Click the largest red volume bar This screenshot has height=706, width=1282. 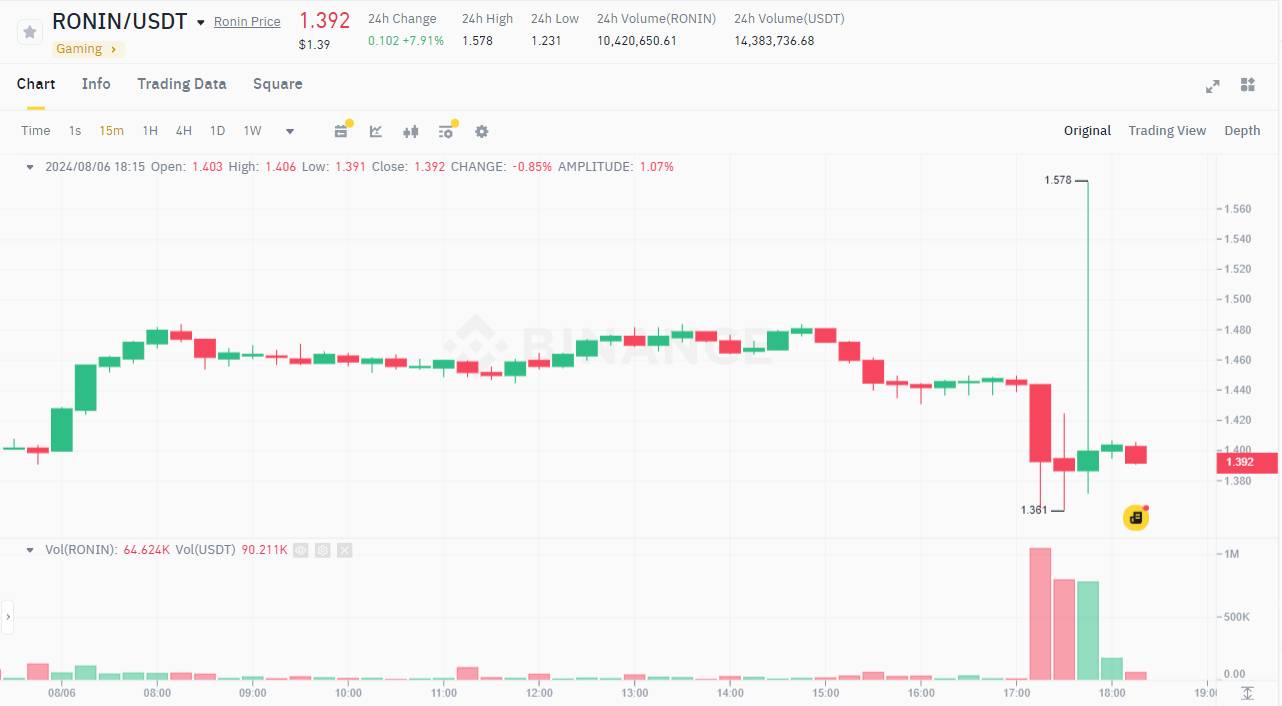click(x=1040, y=613)
